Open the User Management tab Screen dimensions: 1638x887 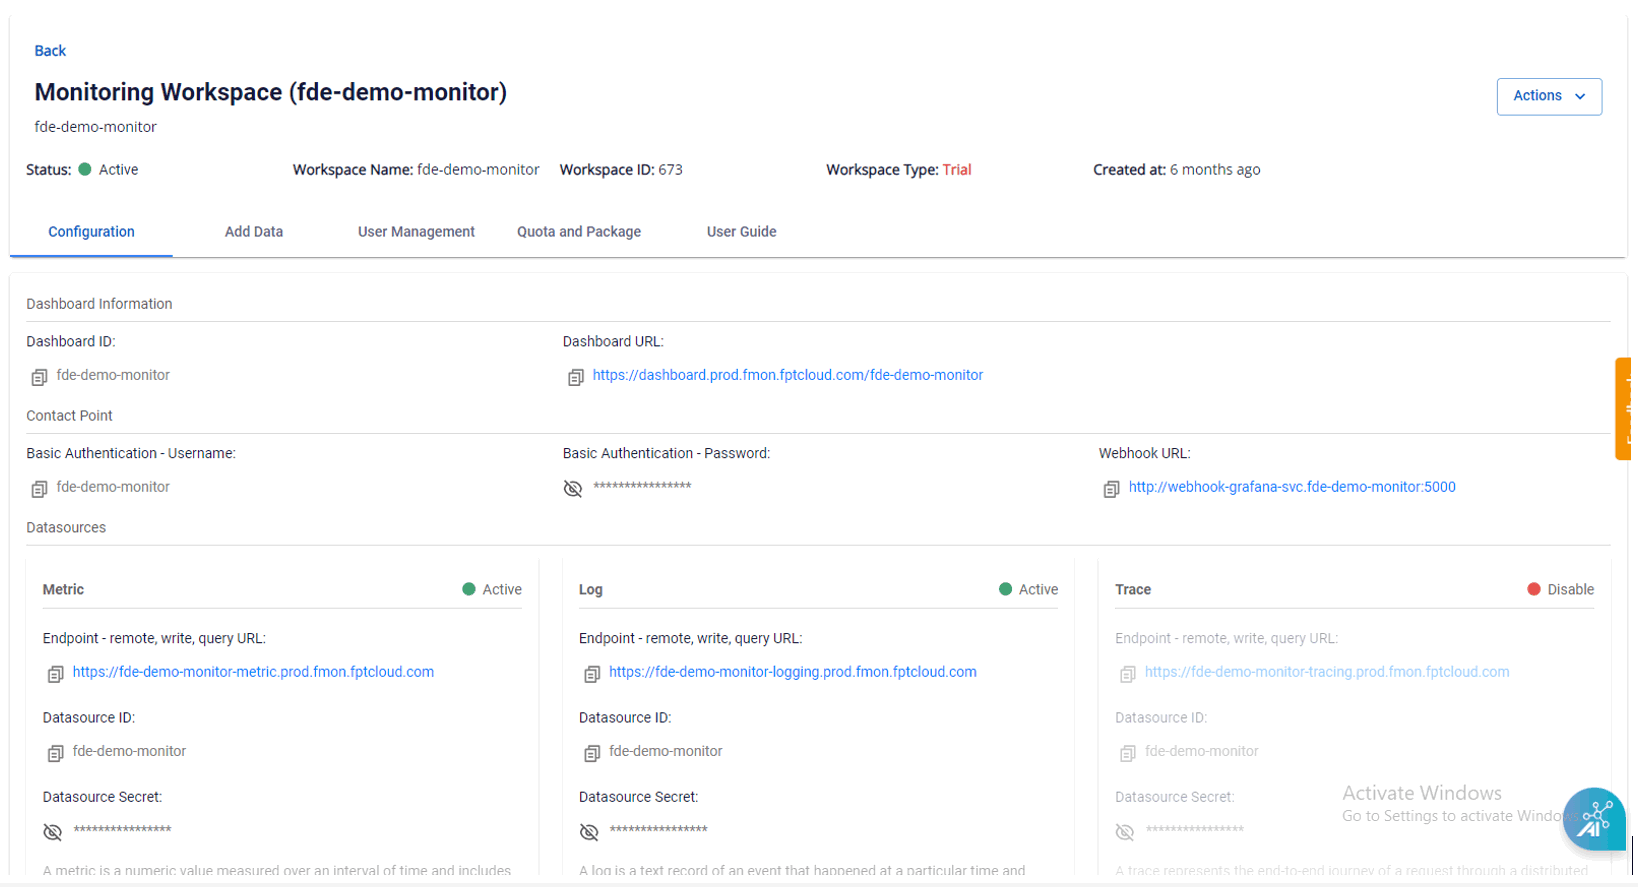[416, 232]
